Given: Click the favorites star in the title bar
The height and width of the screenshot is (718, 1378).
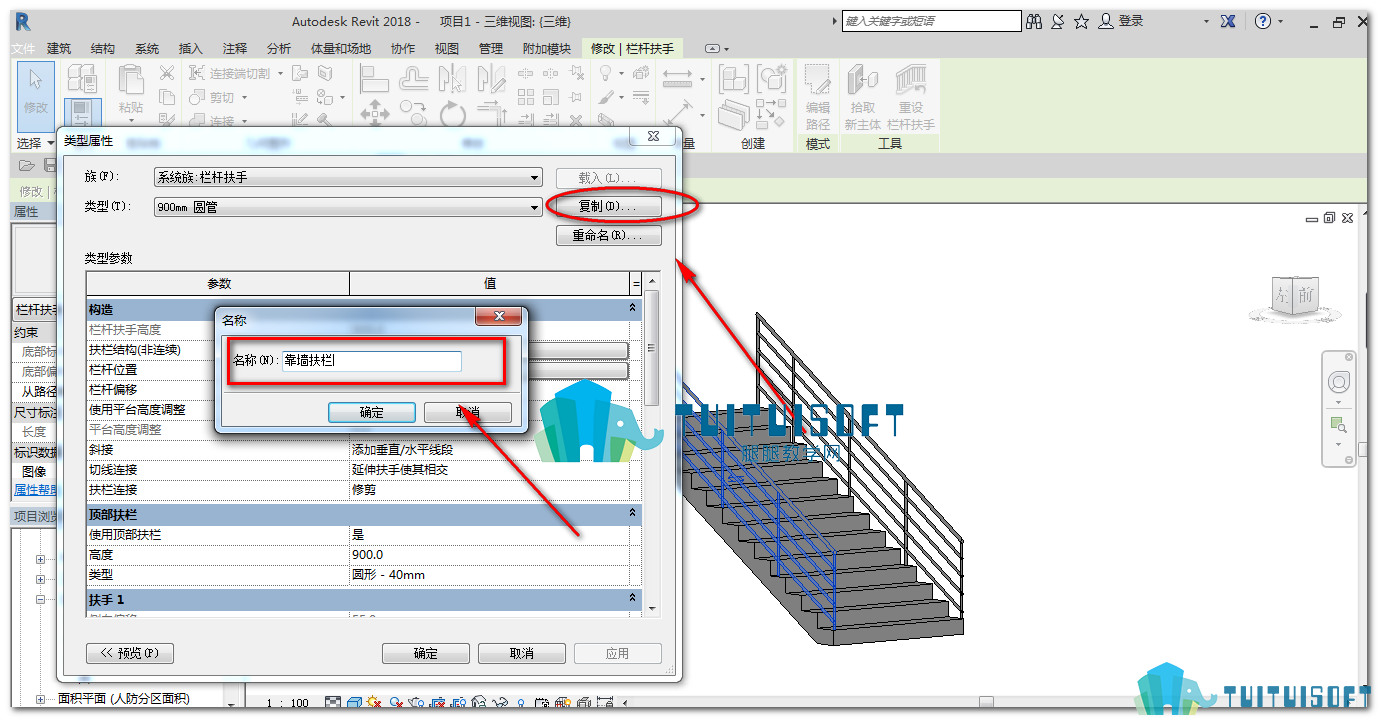Looking at the screenshot, I should (x=1081, y=21).
